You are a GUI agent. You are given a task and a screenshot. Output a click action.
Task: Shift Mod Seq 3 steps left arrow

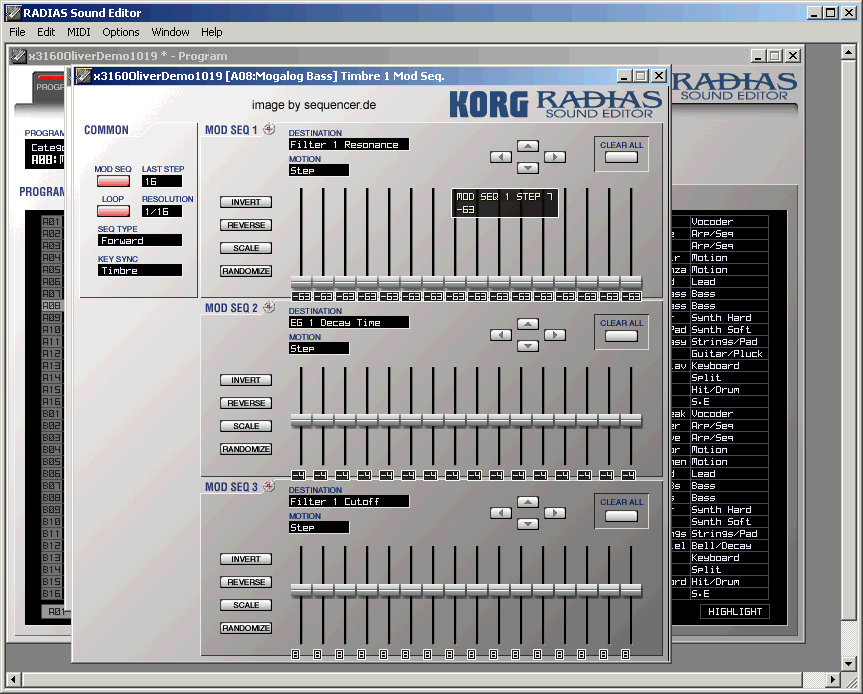[501, 513]
